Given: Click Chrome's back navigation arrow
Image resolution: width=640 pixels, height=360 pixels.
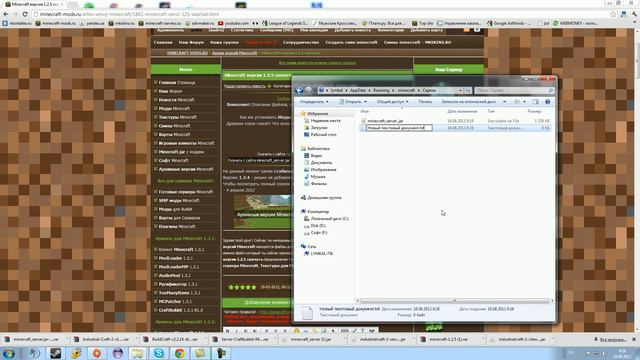Looking at the screenshot, I should [6, 14].
